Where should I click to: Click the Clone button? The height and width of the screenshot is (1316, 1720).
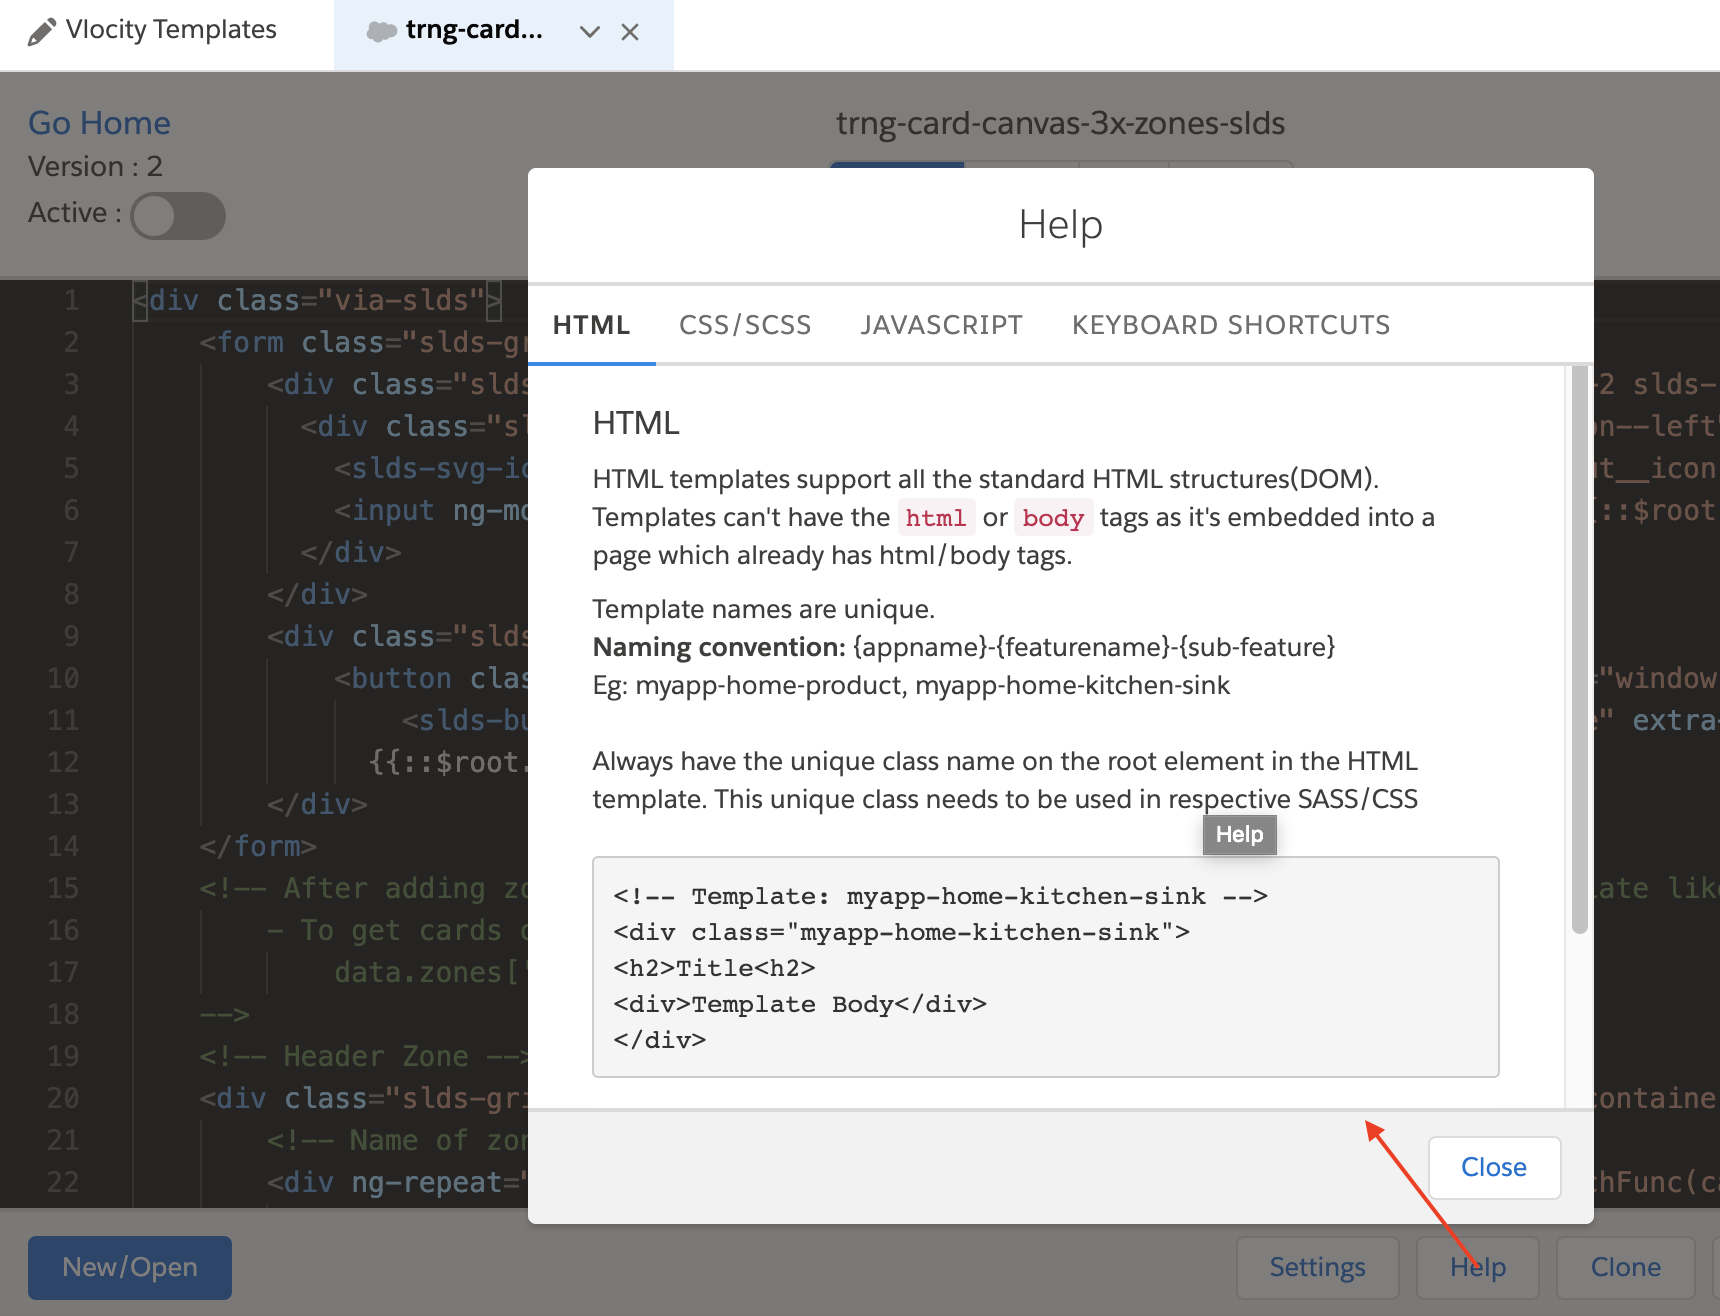pyautogui.click(x=1626, y=1267)
